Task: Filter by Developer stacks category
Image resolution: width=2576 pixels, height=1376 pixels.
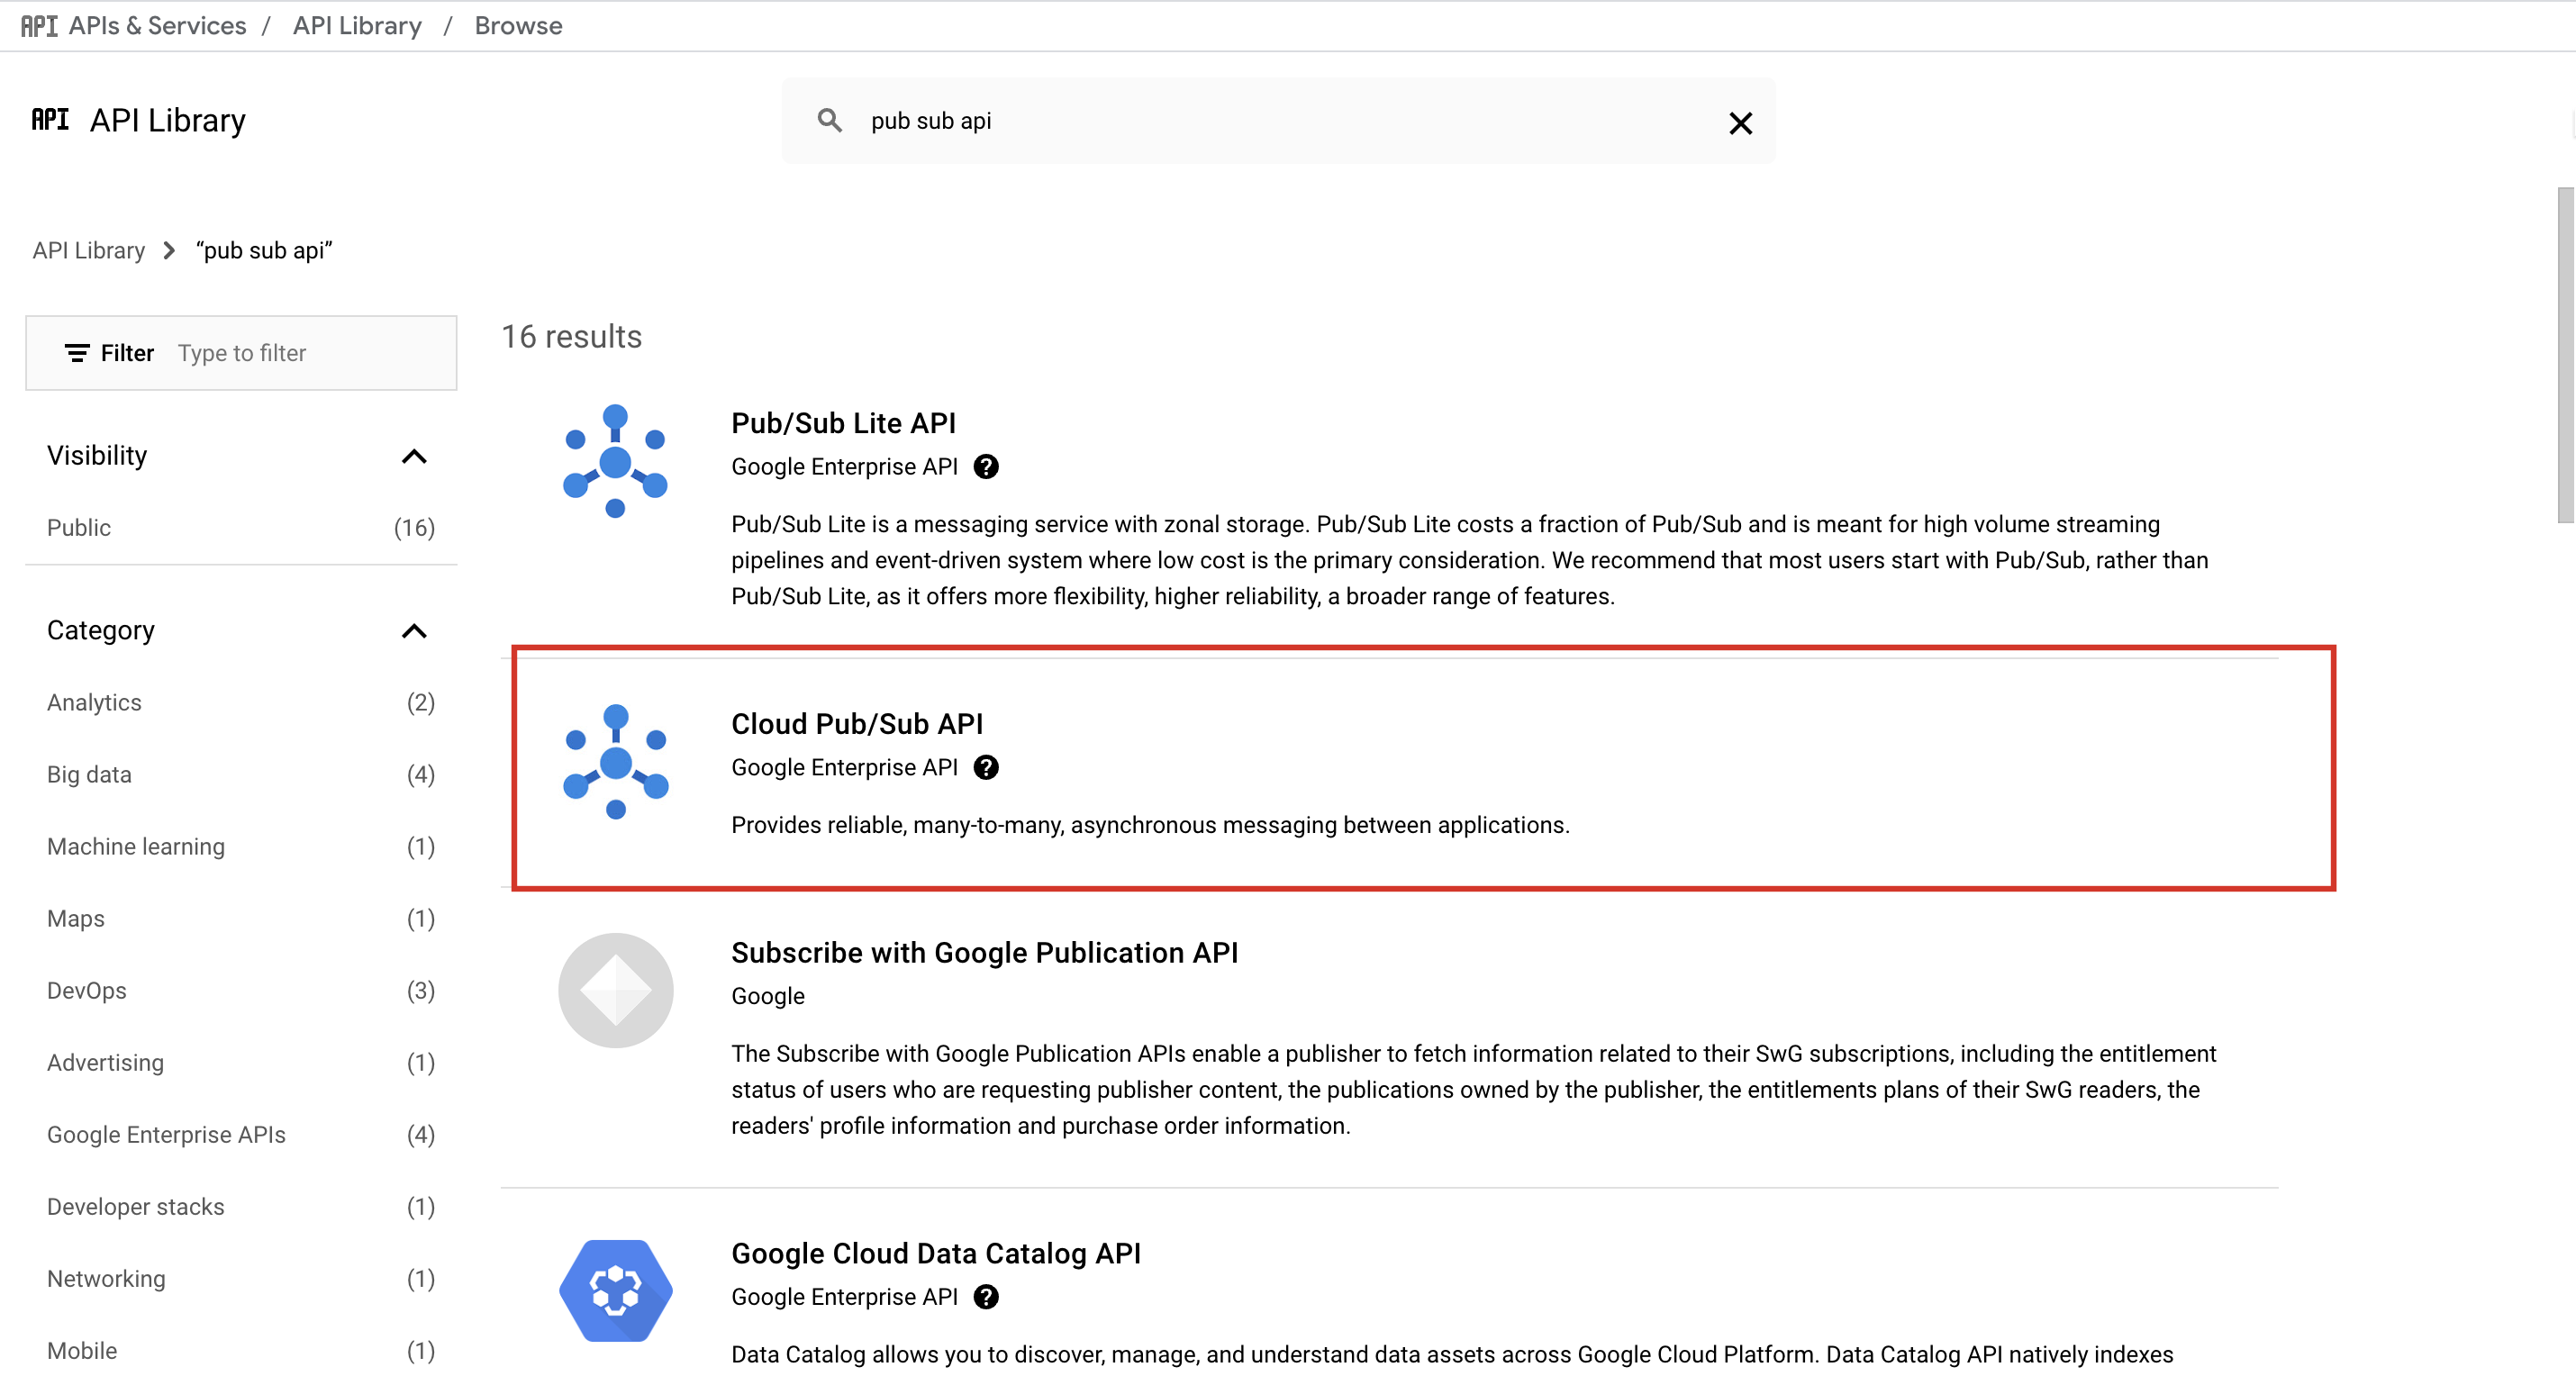Action: (241, 1206)
